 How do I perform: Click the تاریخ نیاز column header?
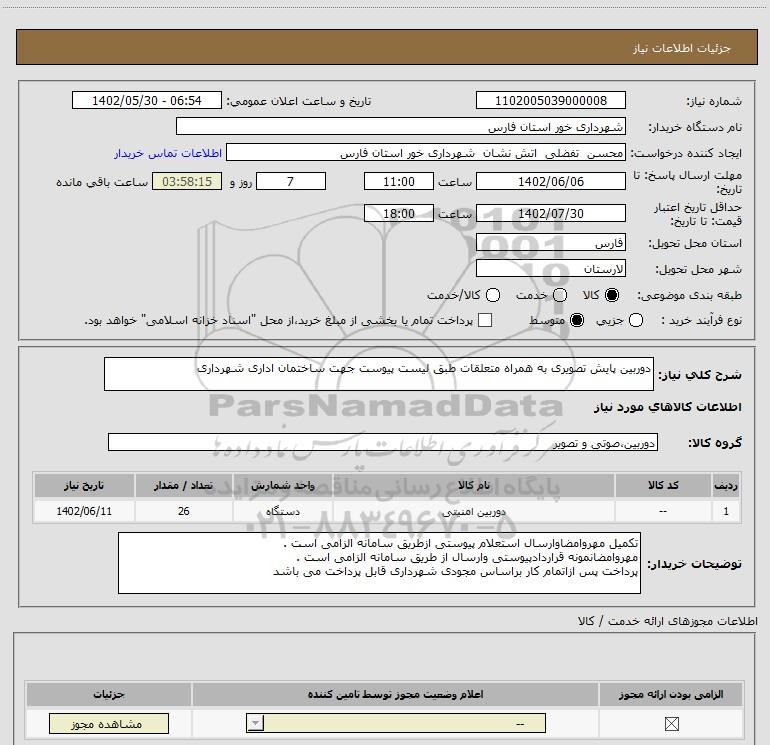(x=84, y=485)
